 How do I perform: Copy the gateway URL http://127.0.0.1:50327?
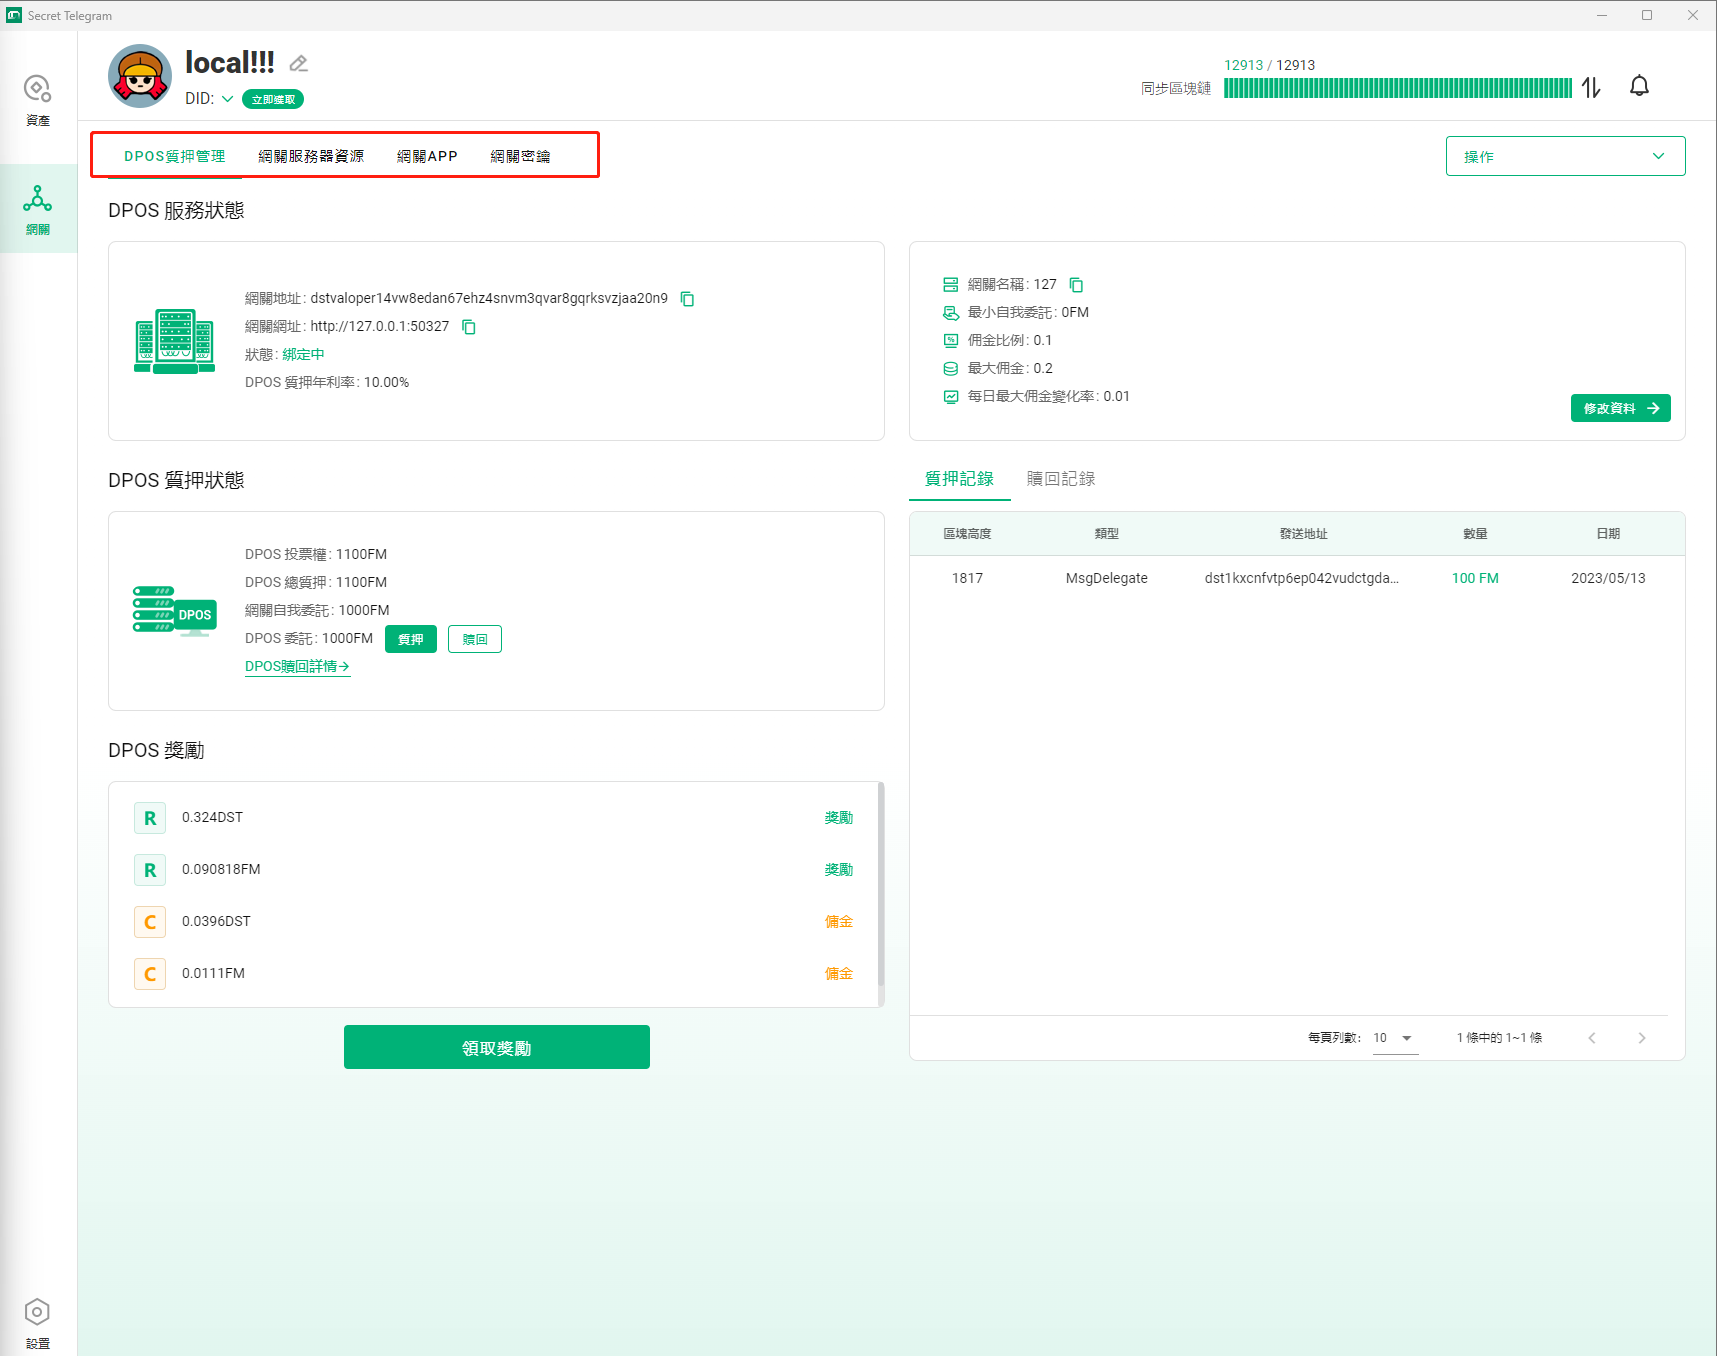pos(468,327)
